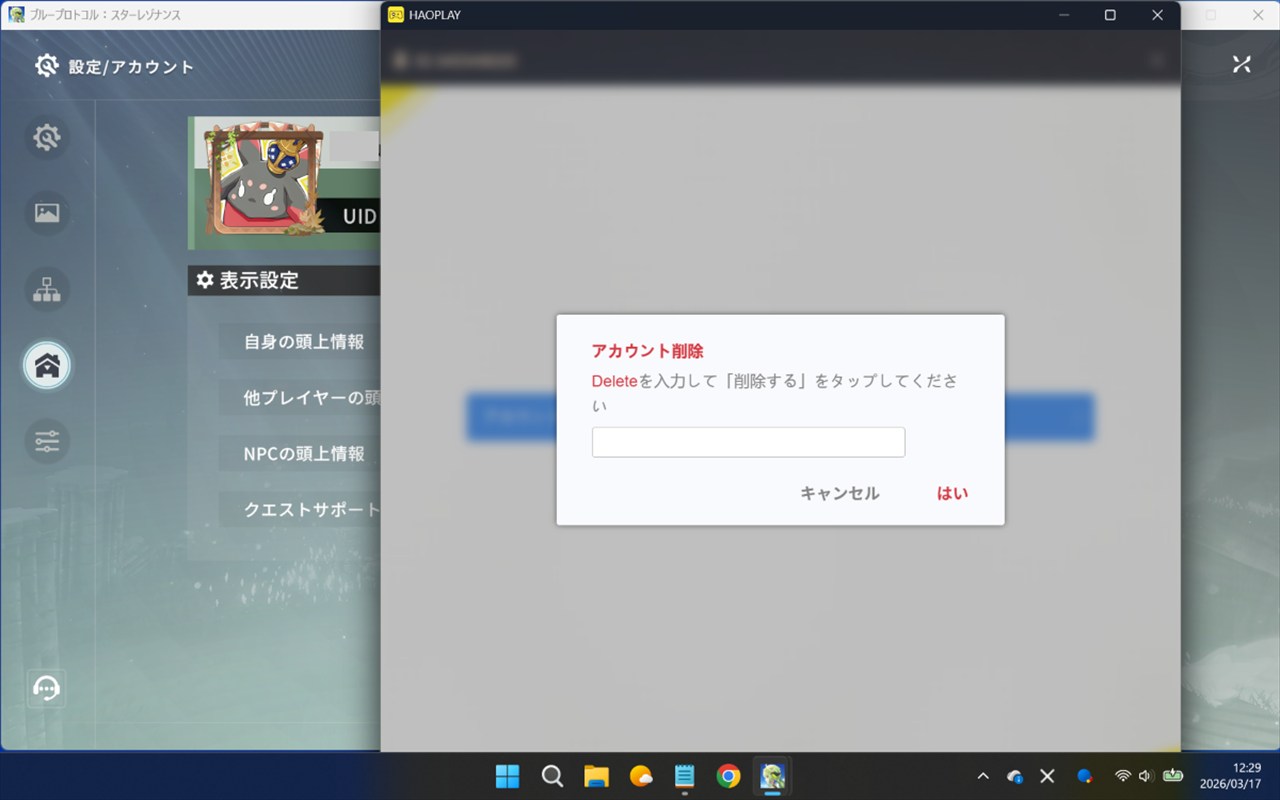Screen dimensions: 1280x800
Task: Select the image/graphics settings sidebar icon
Action: click(47, 213)
